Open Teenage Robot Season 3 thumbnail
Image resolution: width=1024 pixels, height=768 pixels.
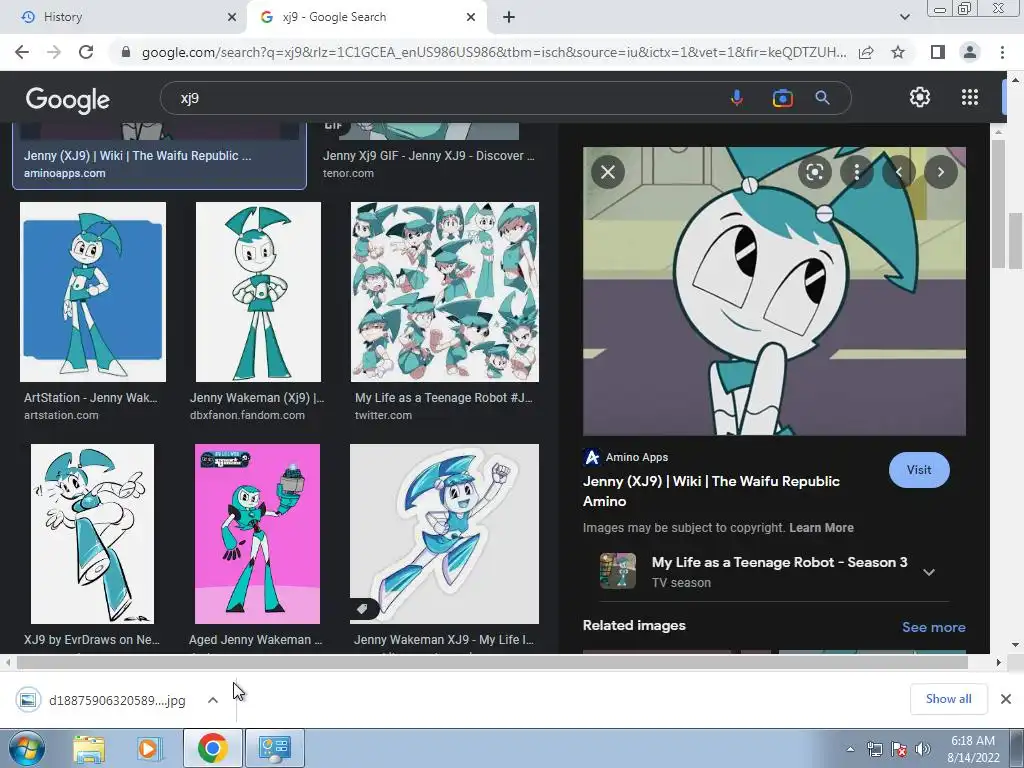[618, 571]
